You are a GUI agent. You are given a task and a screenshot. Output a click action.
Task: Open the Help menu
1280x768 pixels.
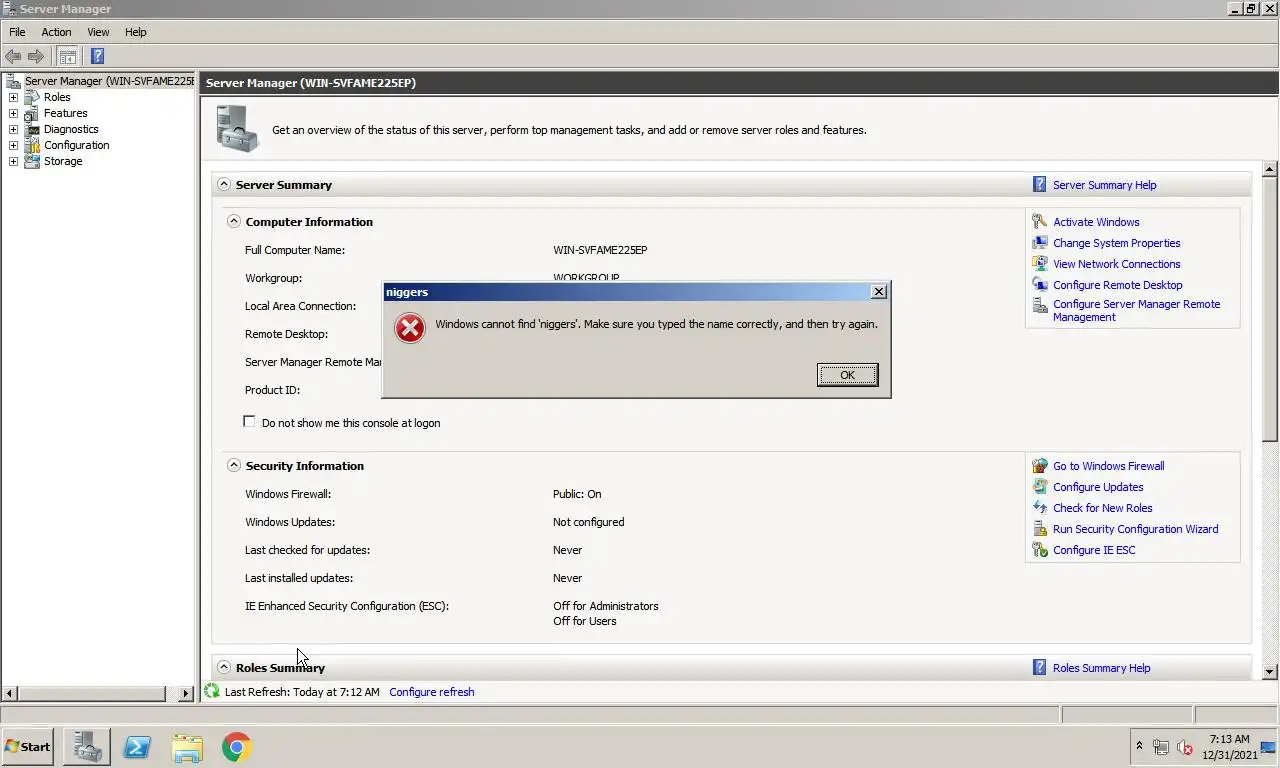(x=135, y=32)
